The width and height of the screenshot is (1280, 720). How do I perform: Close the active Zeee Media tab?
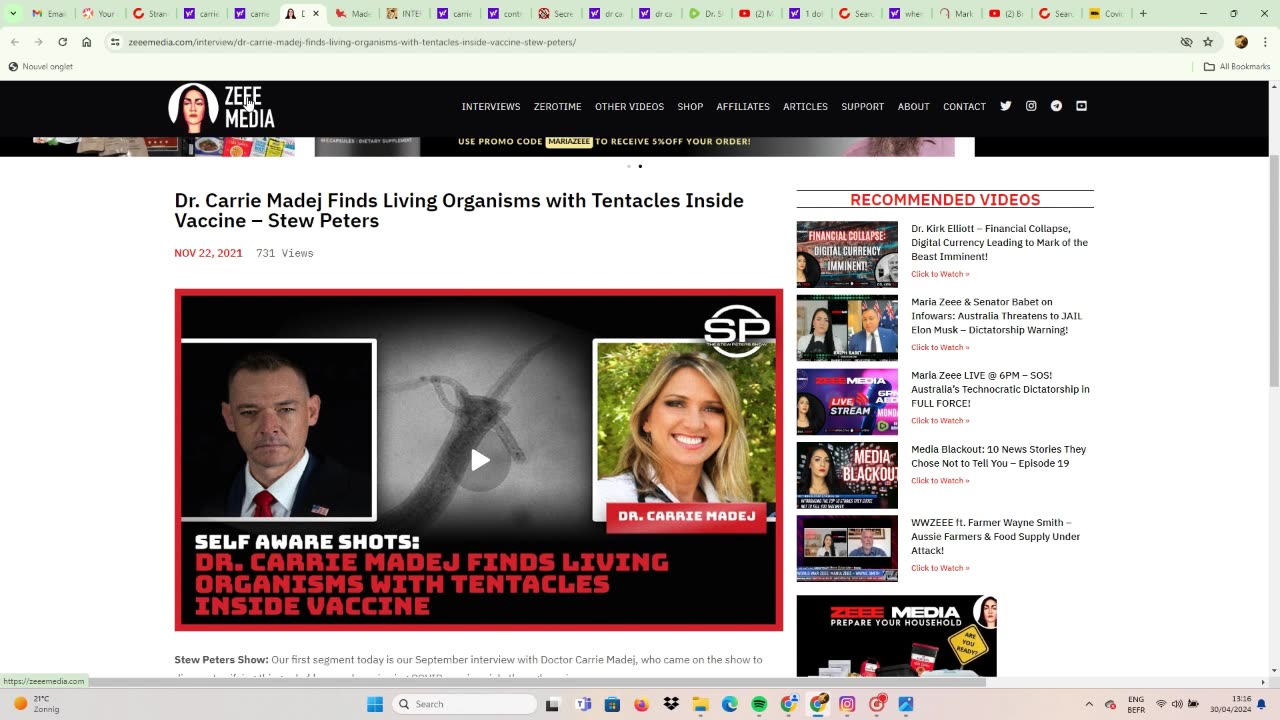coord(315,14)
